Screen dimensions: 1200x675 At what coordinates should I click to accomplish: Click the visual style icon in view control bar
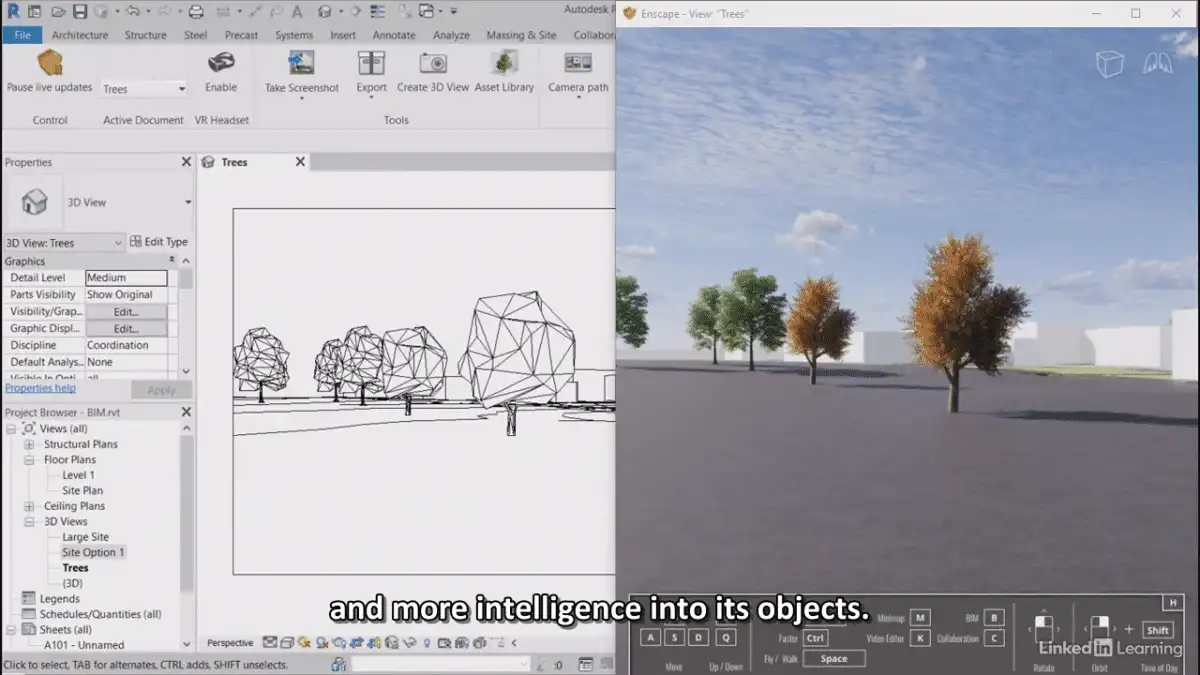click(x=287, y=643)
